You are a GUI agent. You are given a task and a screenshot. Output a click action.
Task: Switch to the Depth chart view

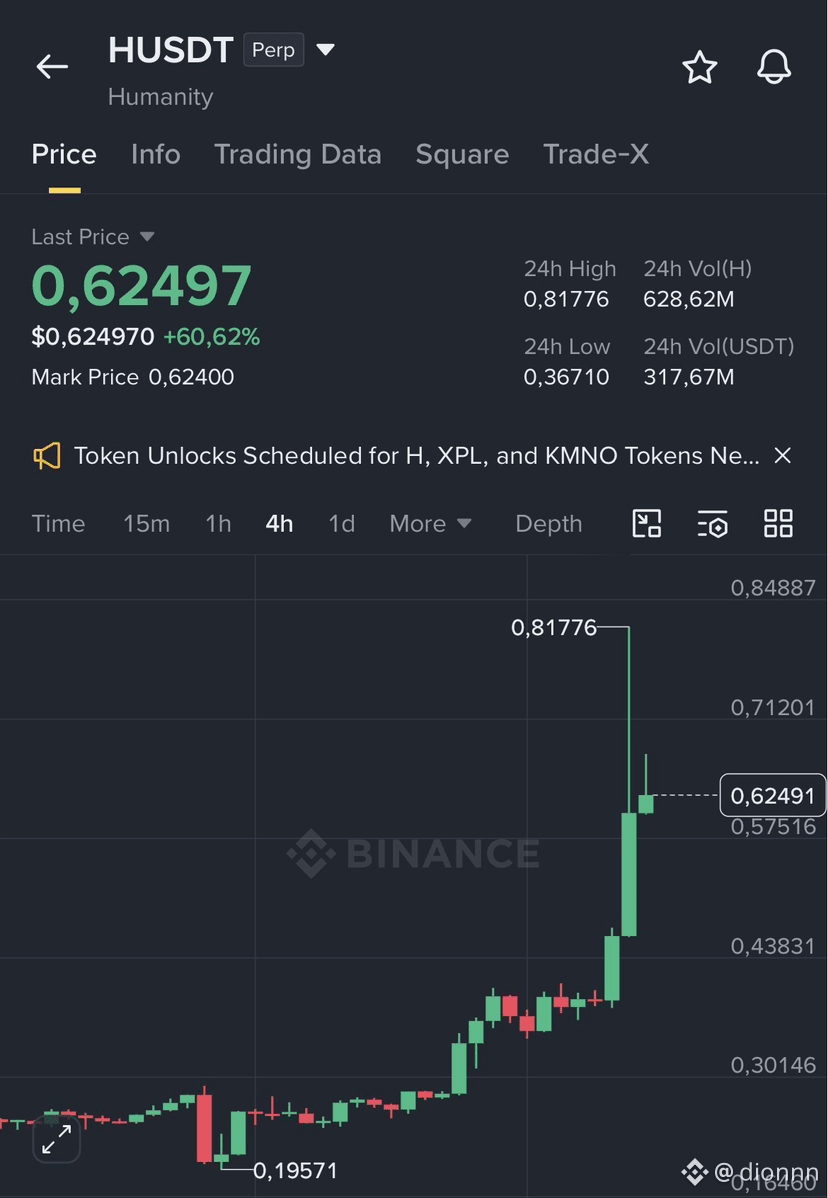tap(548, 524)
